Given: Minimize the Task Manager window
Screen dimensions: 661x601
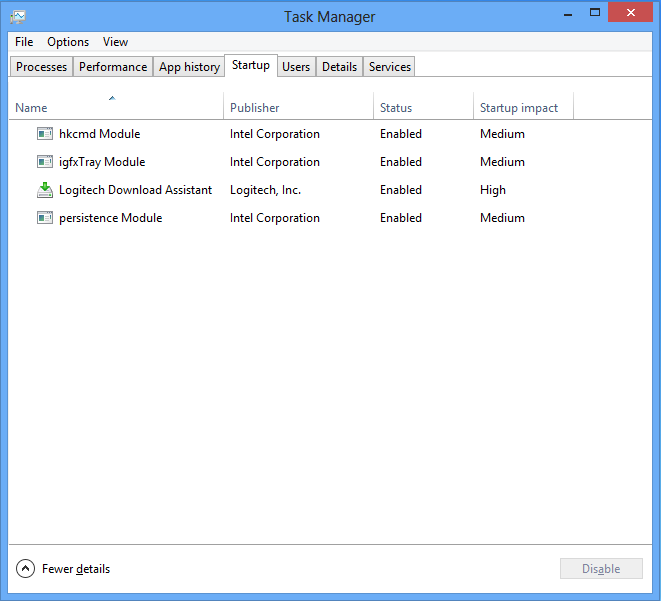Looking at the screenshot, I should point(568,13).
